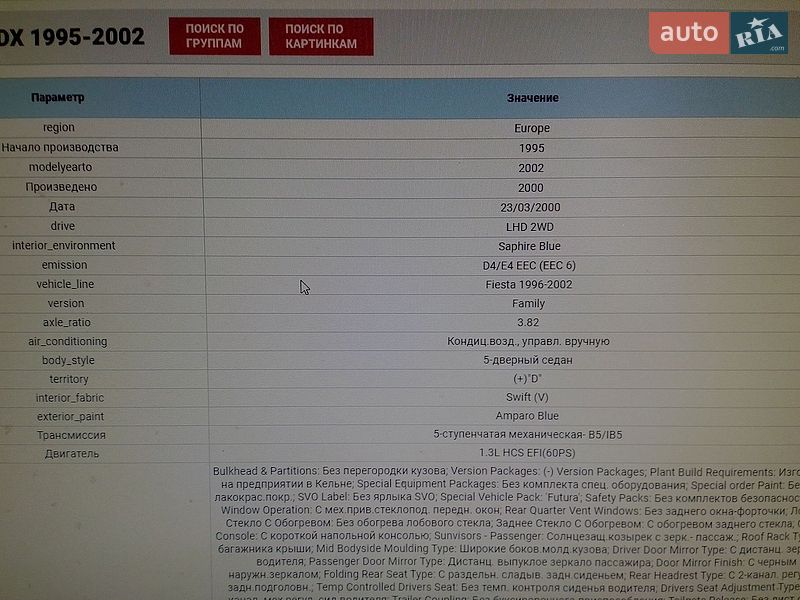This screenshot has width=800, height=600.
Task: Click the 'region' parameter cell
Action: tap(59, 128)
